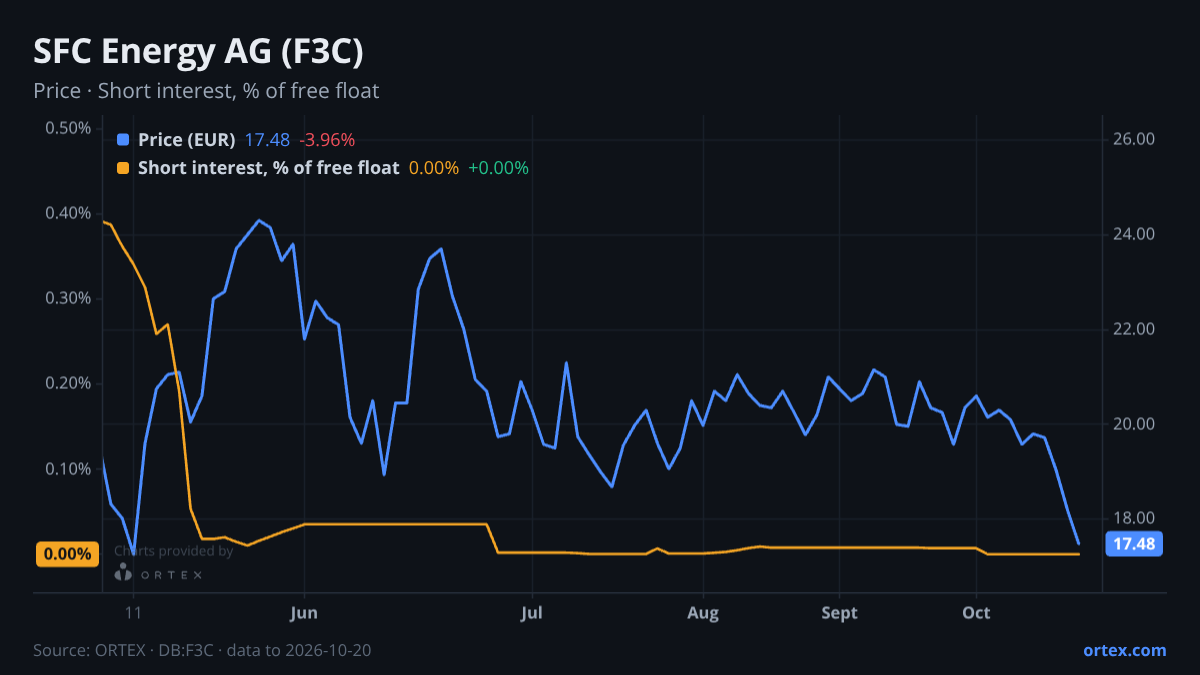Click the +0.00% short interest change value
The image size is (1200, 675).
[498, 168]
